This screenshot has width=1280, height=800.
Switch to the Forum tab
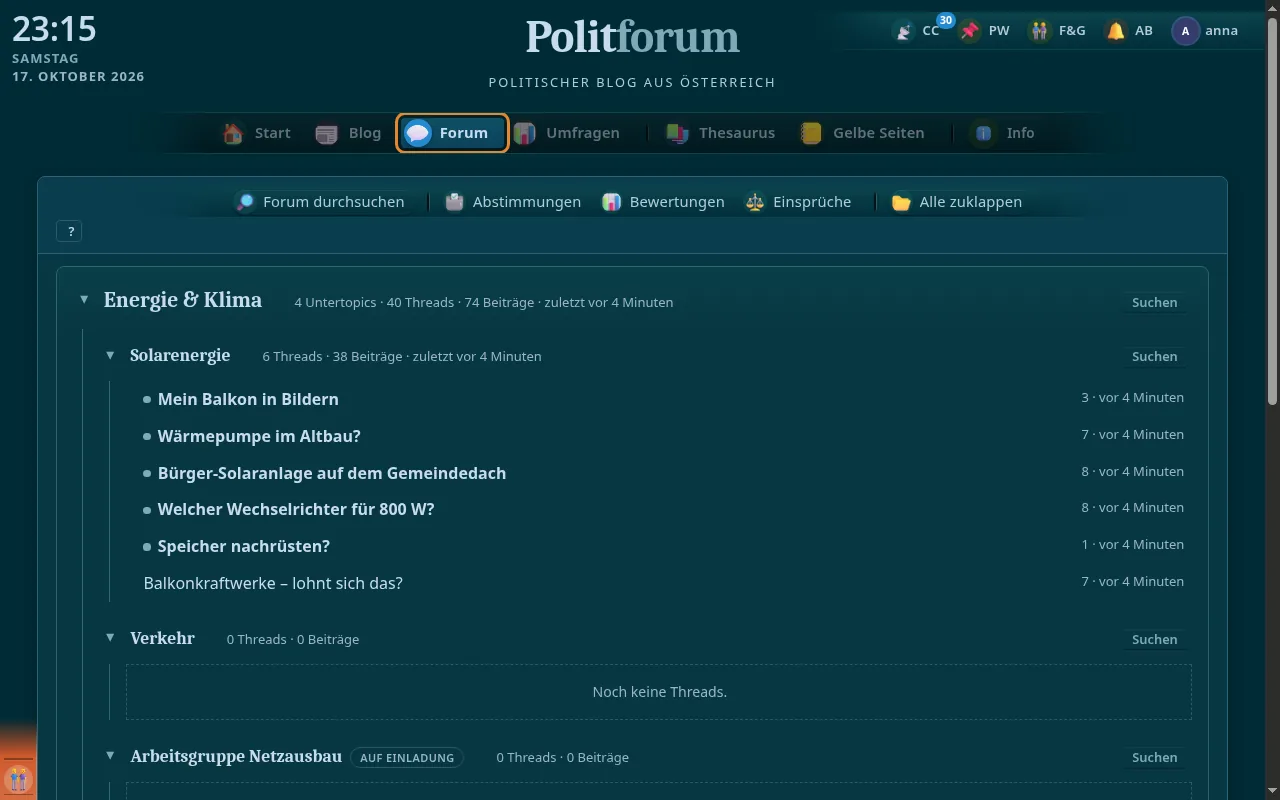[453, 133]
